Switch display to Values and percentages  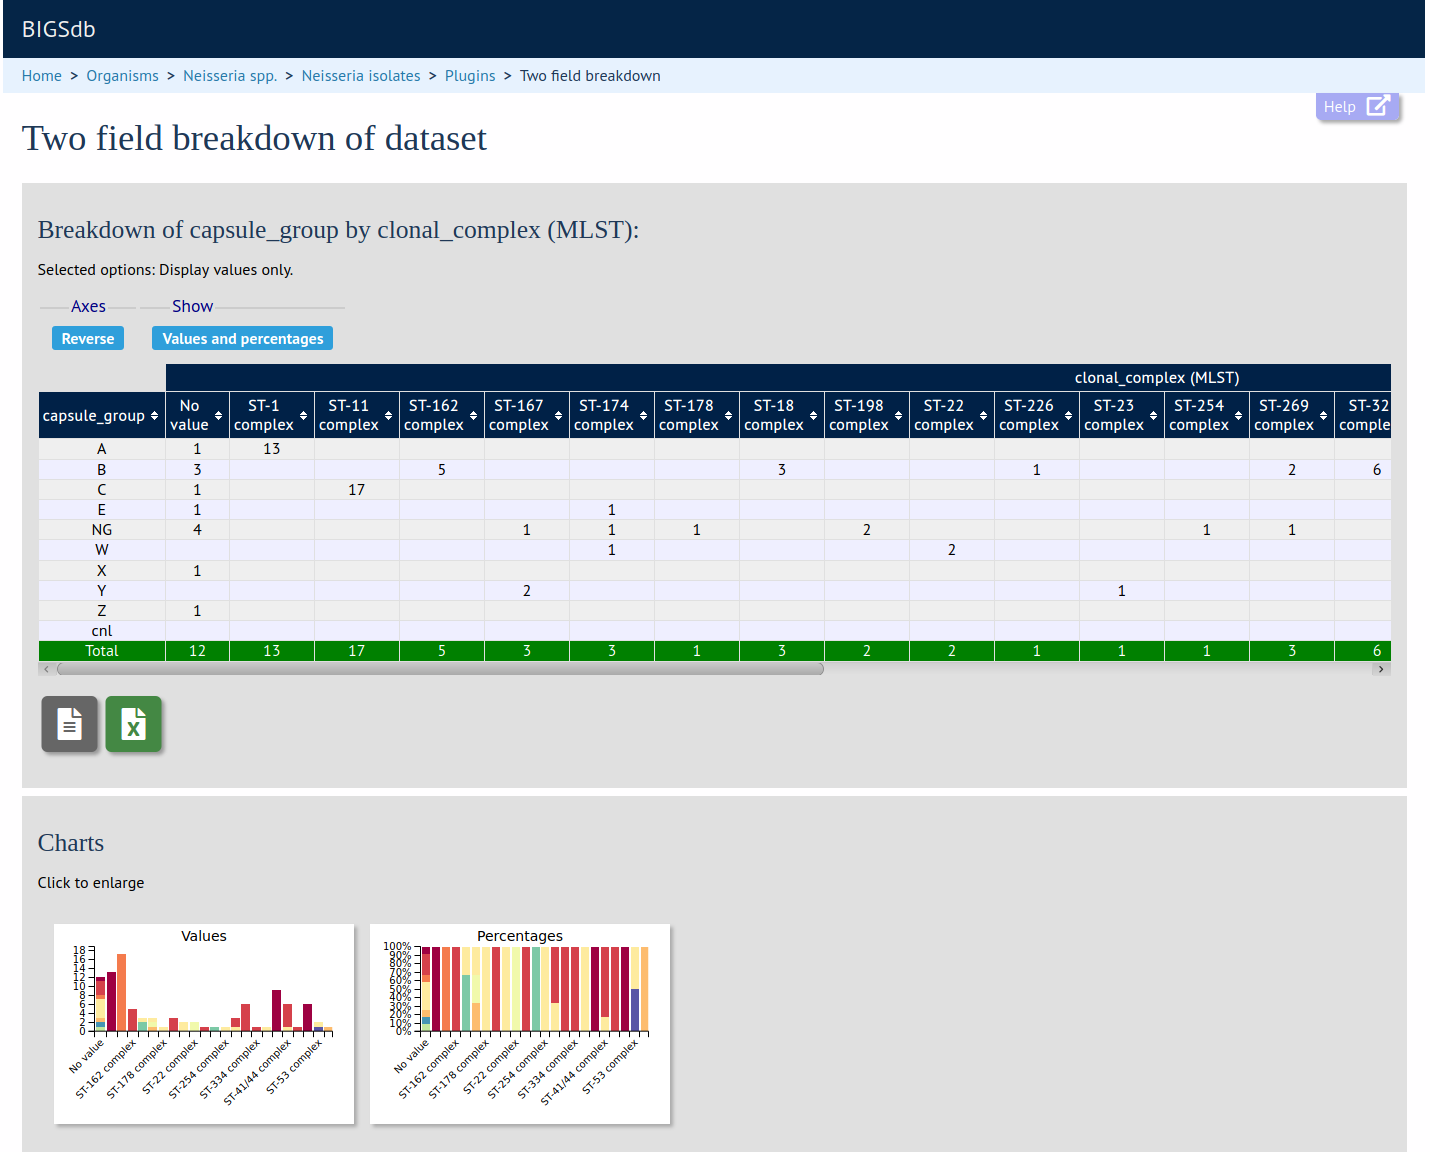click(242, 339)
